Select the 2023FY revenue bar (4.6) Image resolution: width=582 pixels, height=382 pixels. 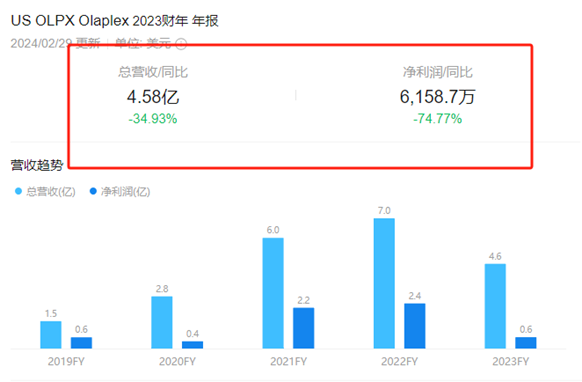pyautogui.click(x=495, y=306)
